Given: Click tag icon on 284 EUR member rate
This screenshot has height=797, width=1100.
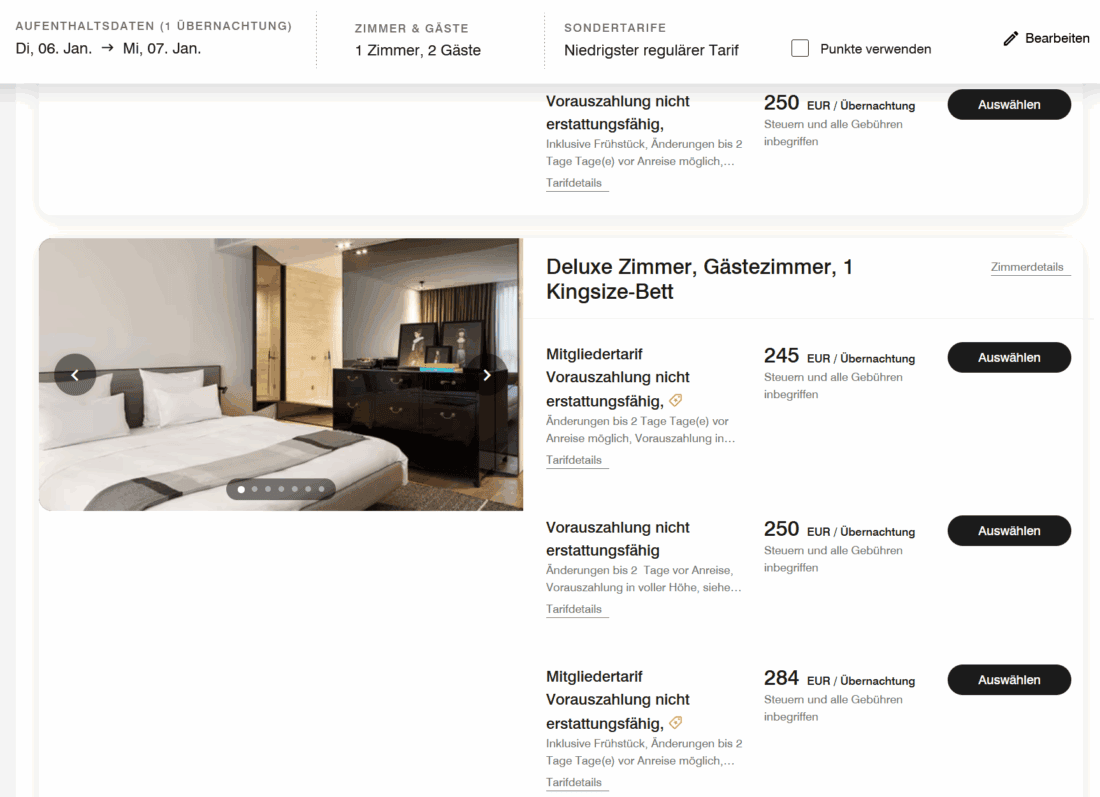Looking at the screenshot, I should [x=676, y=722].
